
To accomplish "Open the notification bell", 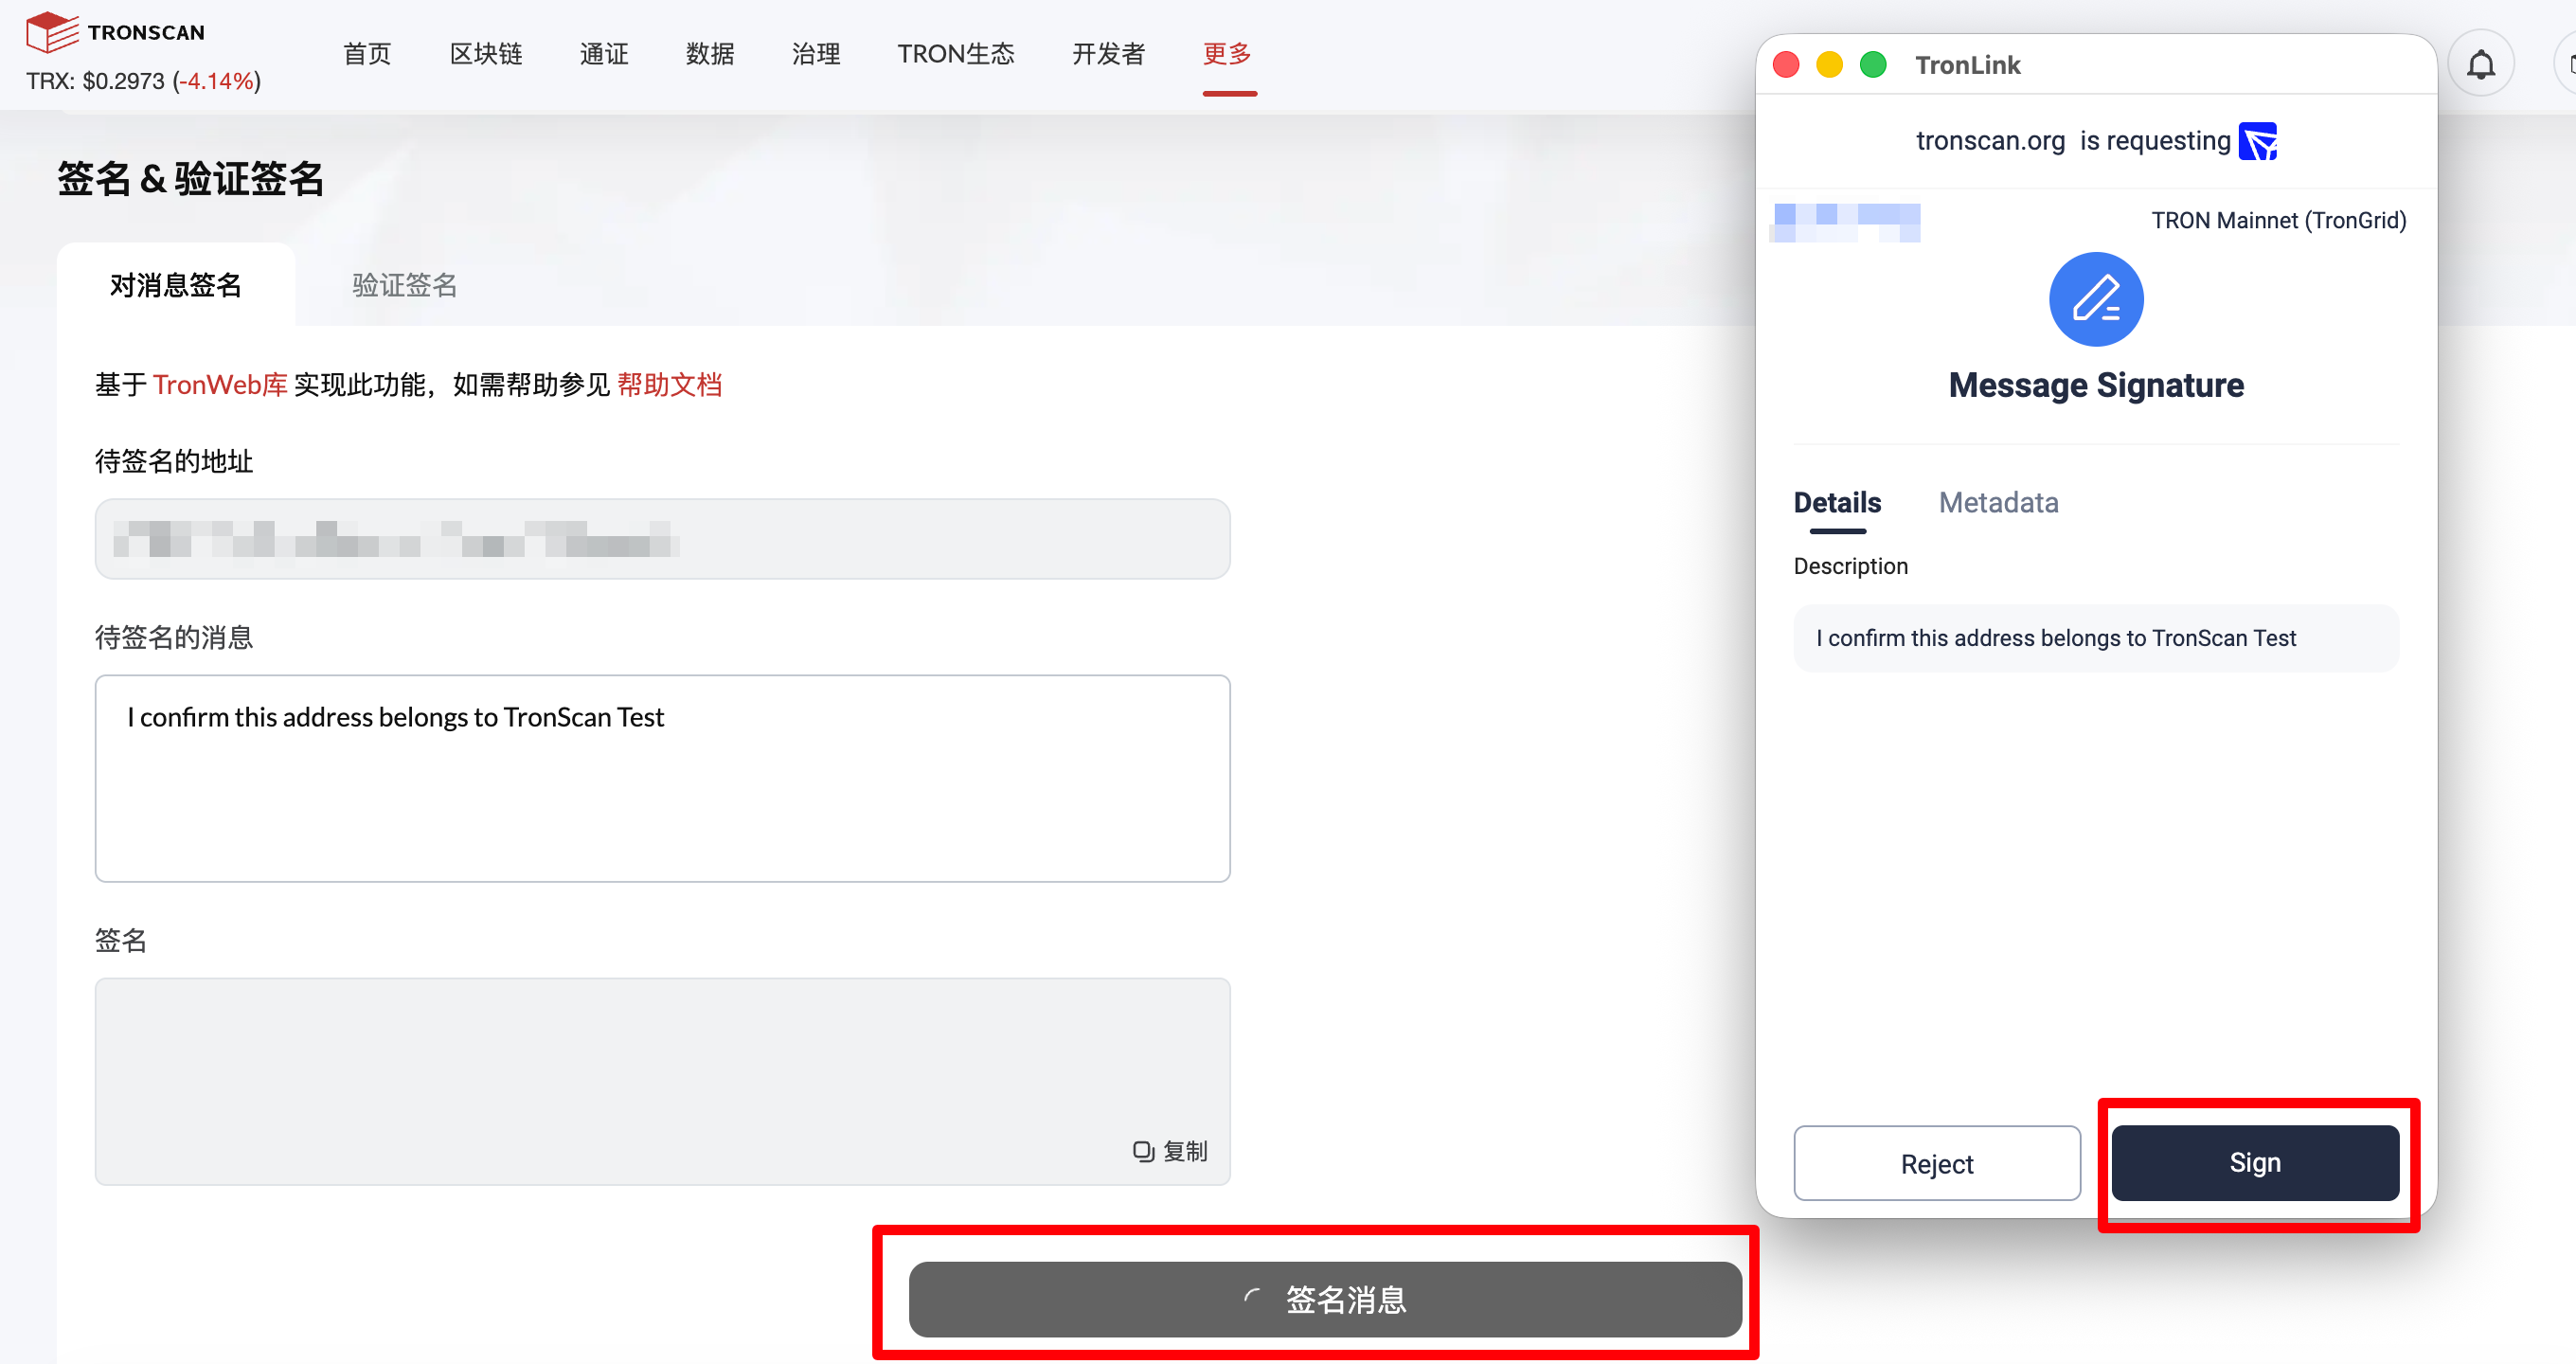I will click(2481, 65).
